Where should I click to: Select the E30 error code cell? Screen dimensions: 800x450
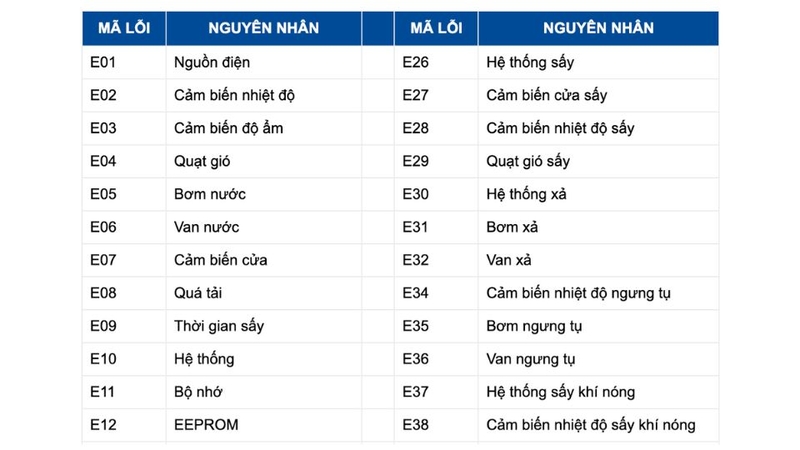click(x=416, y=194)
